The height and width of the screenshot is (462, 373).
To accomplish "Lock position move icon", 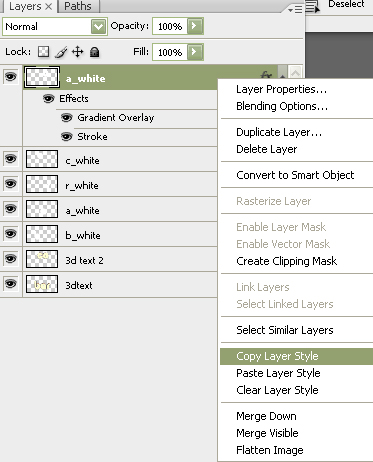I will [x=77, y=52].
